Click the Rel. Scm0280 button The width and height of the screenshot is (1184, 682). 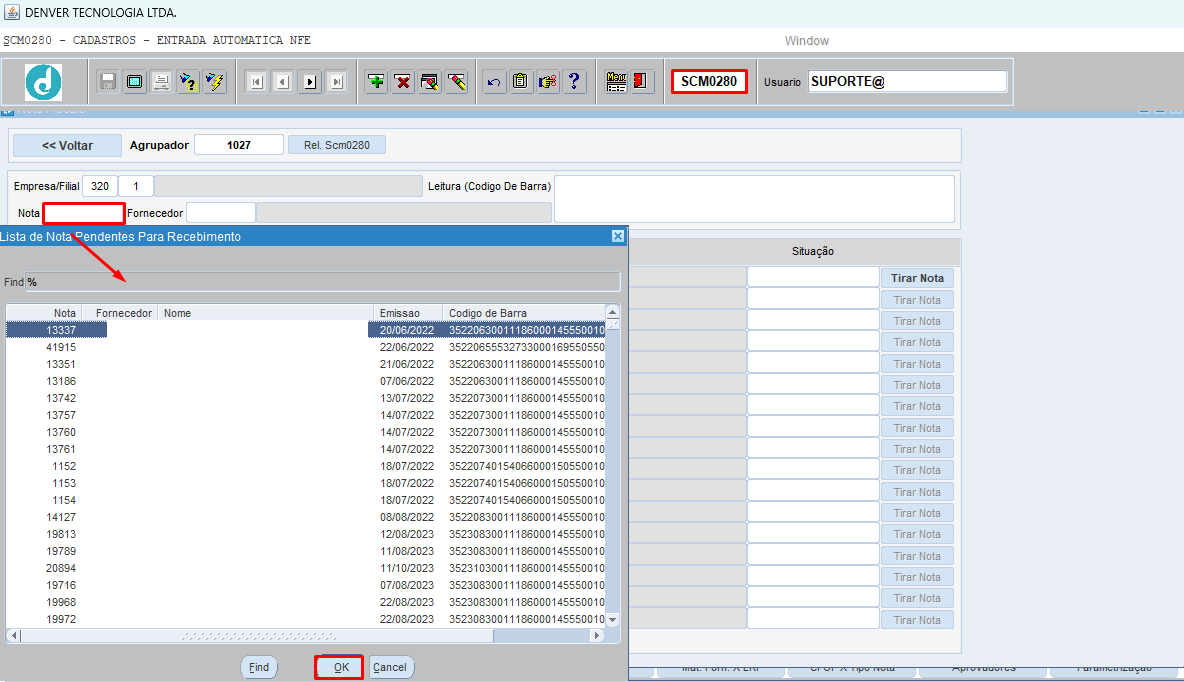337,145
